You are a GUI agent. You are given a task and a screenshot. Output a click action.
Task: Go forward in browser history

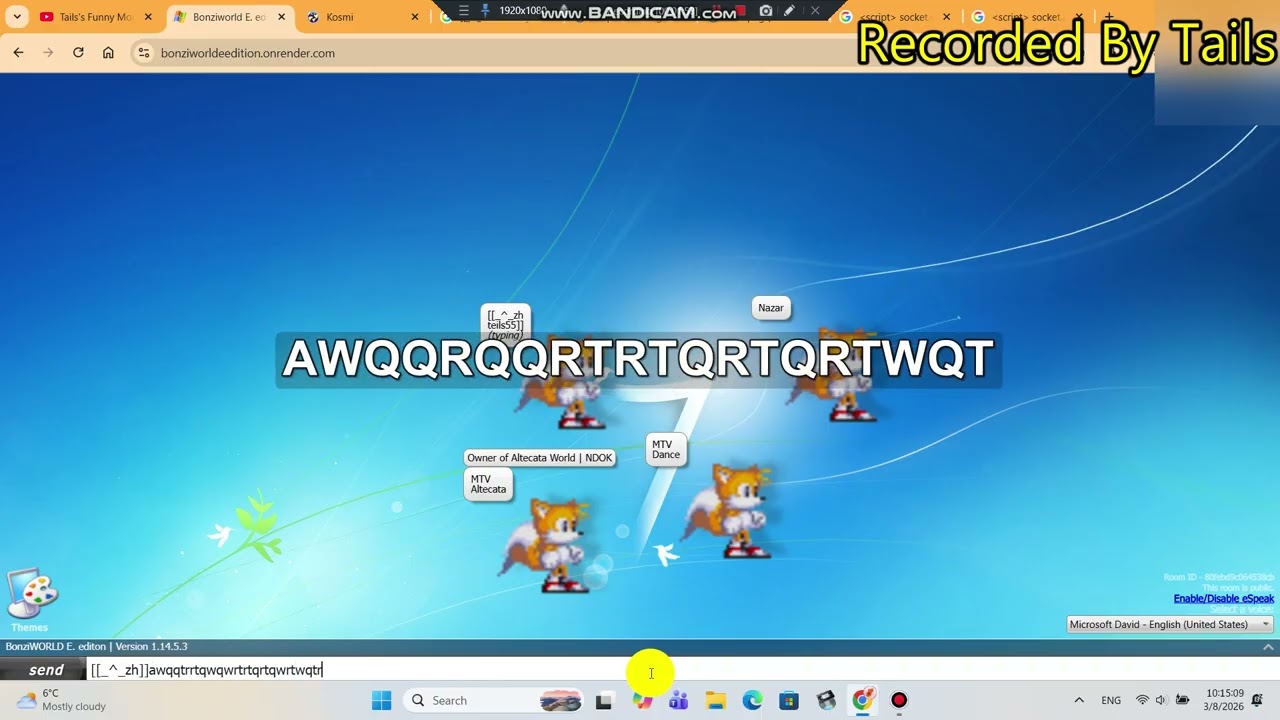click(48, 53)
